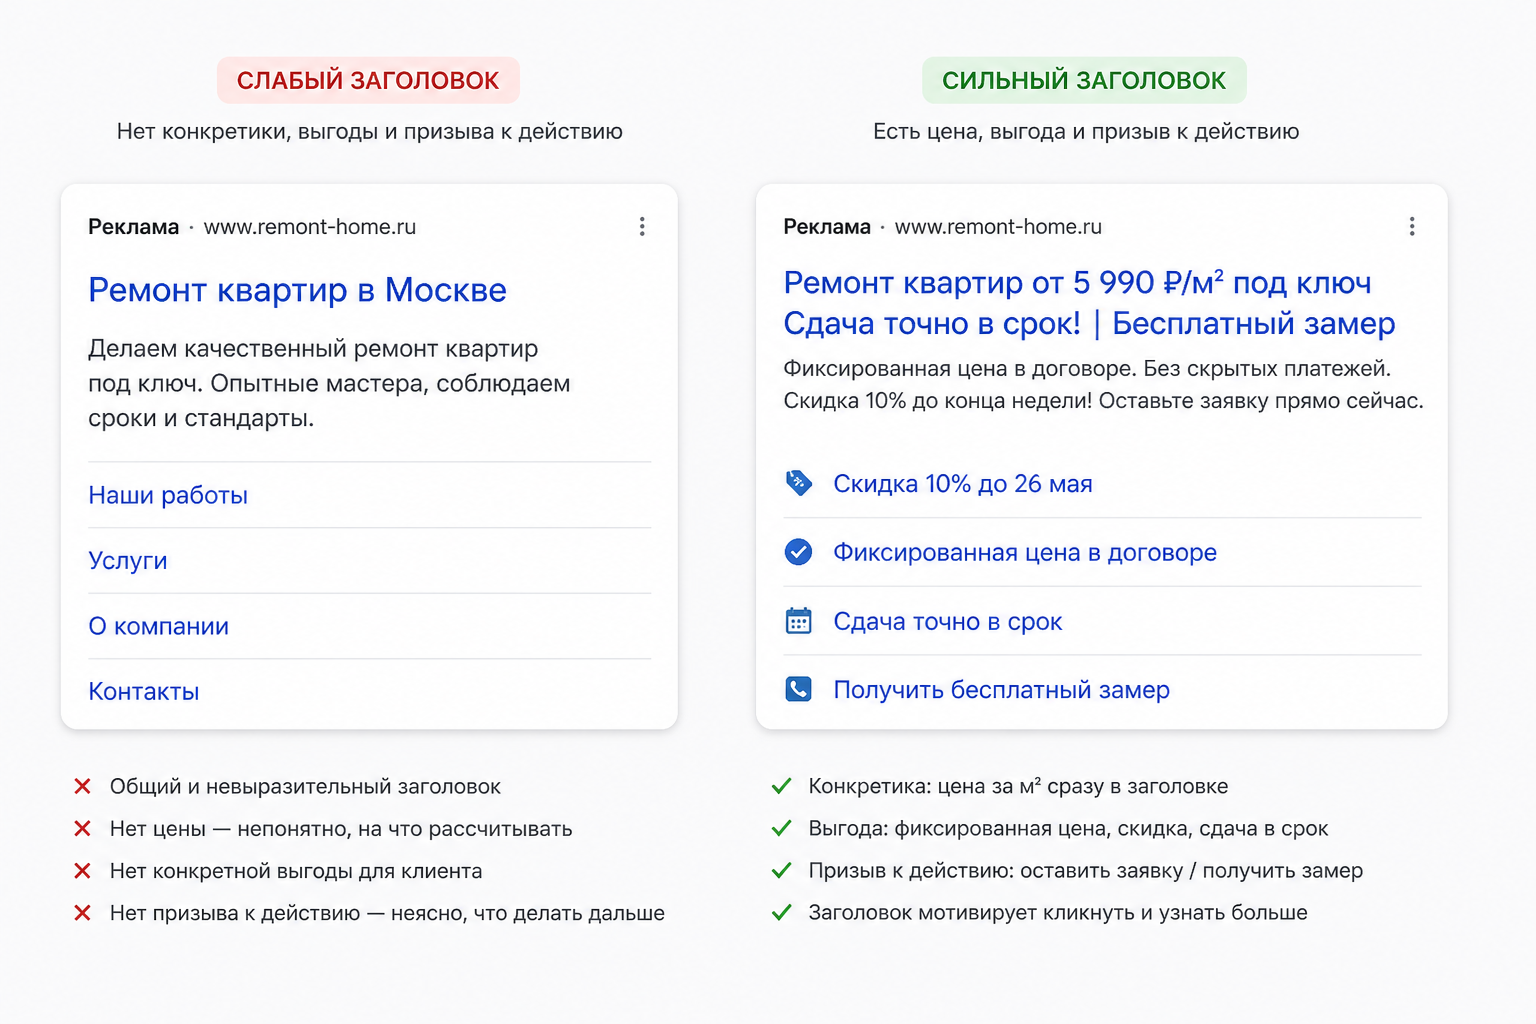1536x1024 pixels.
Task: Open the "Контакты" sitelink
Action: click(144, 692)
